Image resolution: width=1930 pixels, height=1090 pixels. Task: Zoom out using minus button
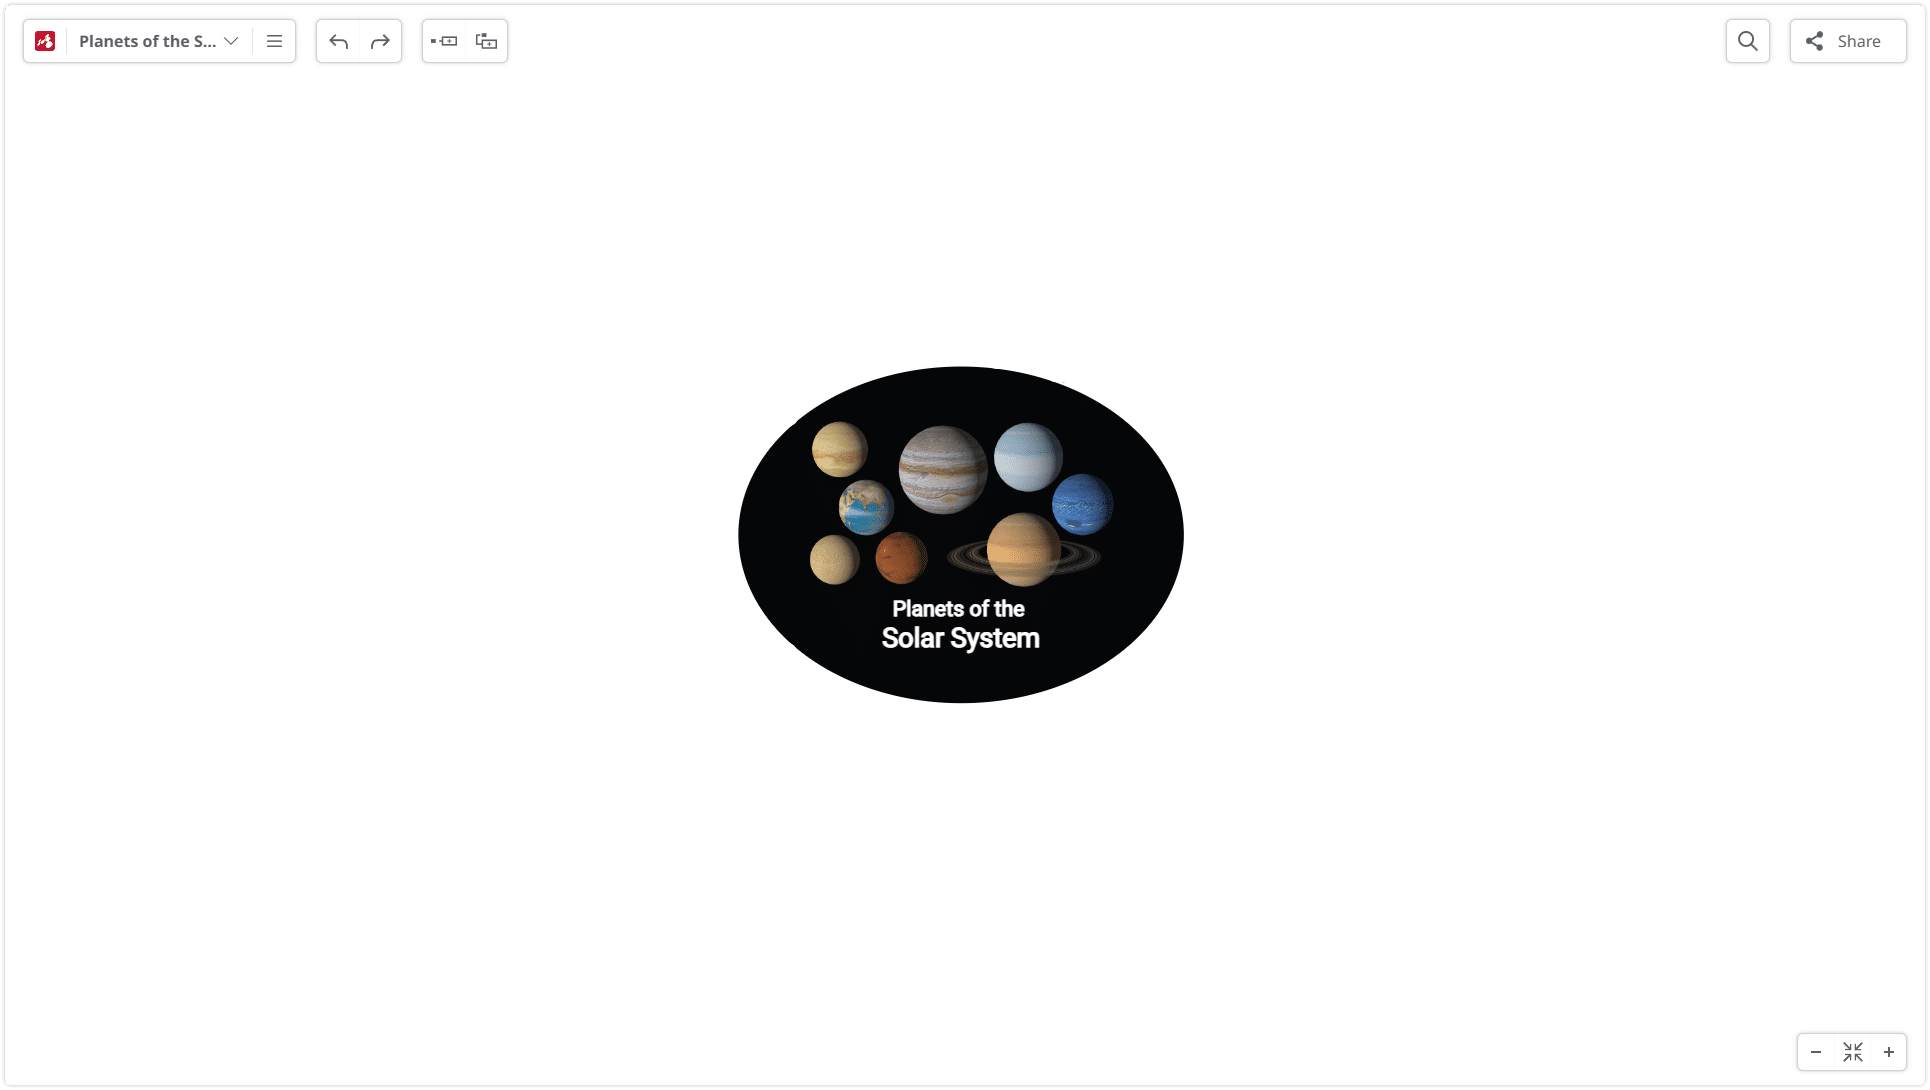coord(1816,1052)
